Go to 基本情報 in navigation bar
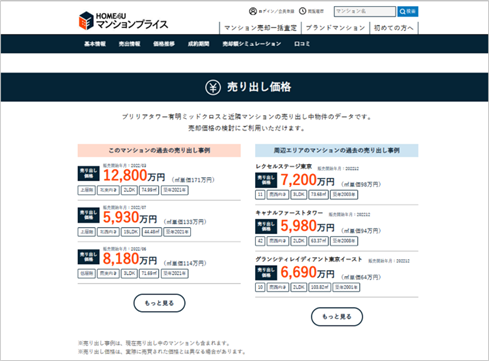Screen dimensions: 489x361 point(95,44)
